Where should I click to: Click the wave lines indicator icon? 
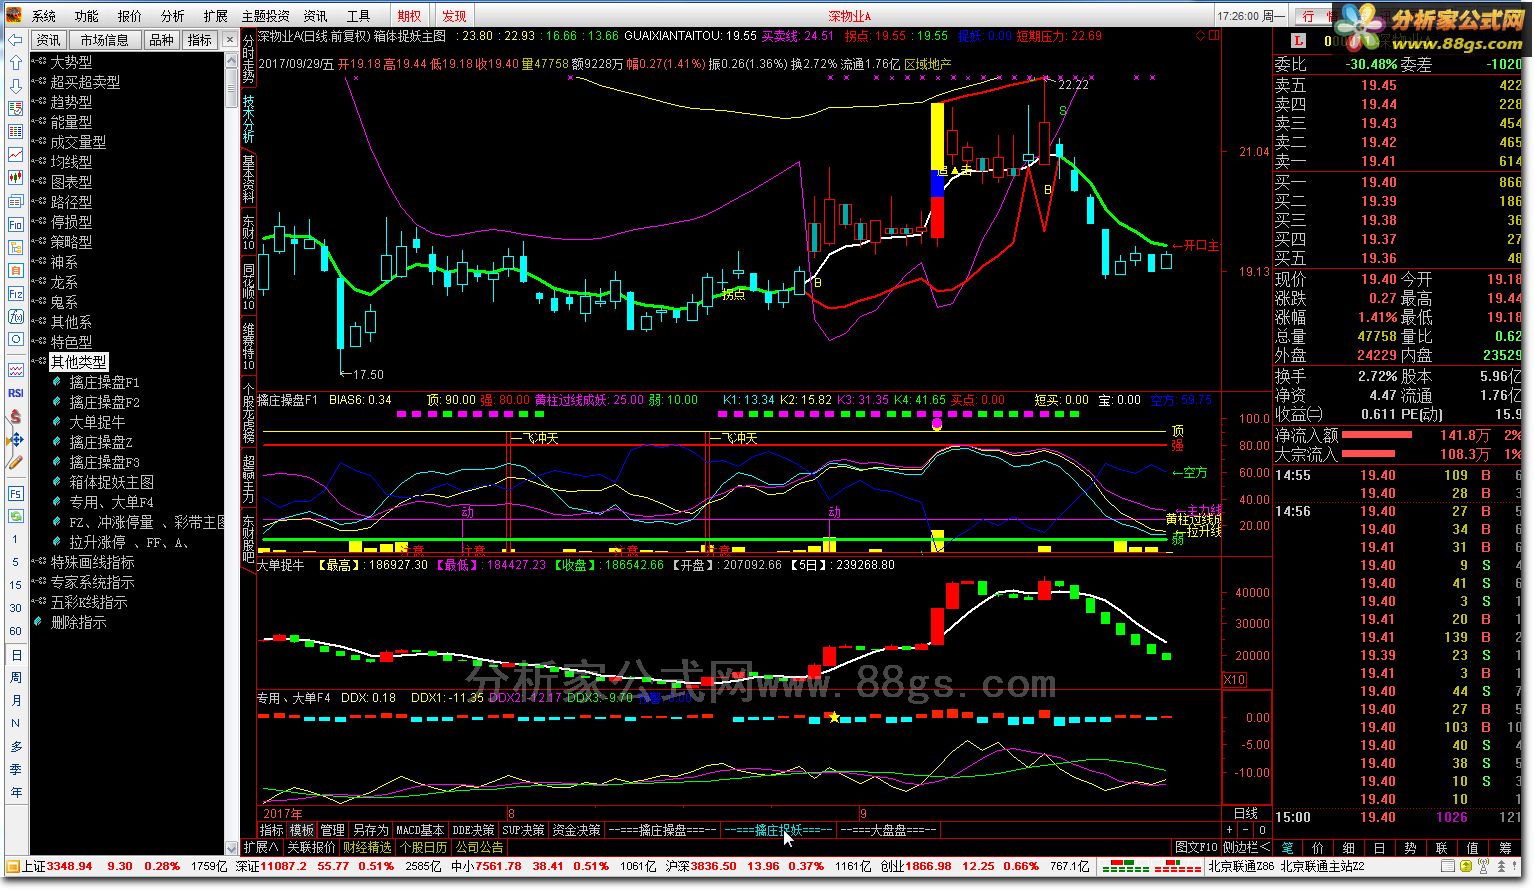[15, 370]
